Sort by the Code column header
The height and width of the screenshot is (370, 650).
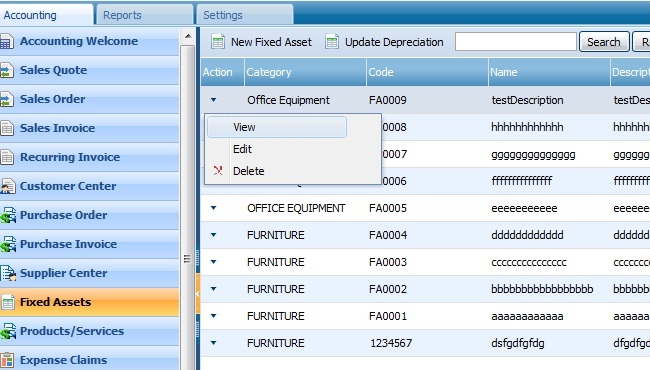pos(427,72)
